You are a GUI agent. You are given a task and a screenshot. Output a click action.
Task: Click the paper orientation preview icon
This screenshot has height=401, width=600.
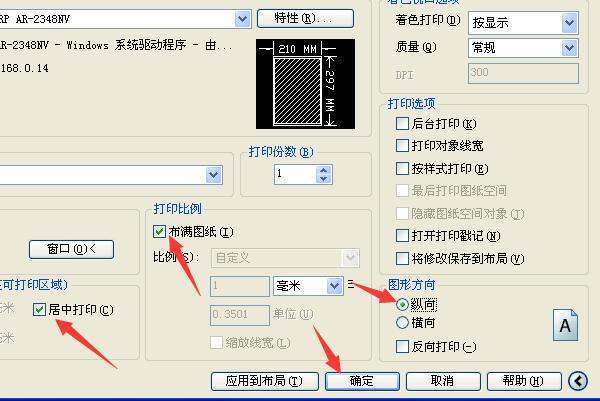coord(566,325)
